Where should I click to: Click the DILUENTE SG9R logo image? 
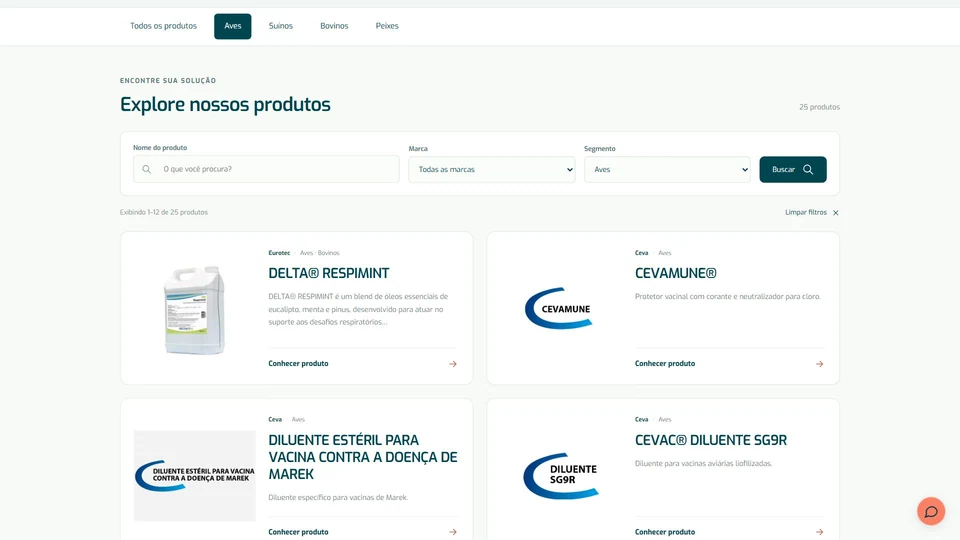tap(561, 476)
